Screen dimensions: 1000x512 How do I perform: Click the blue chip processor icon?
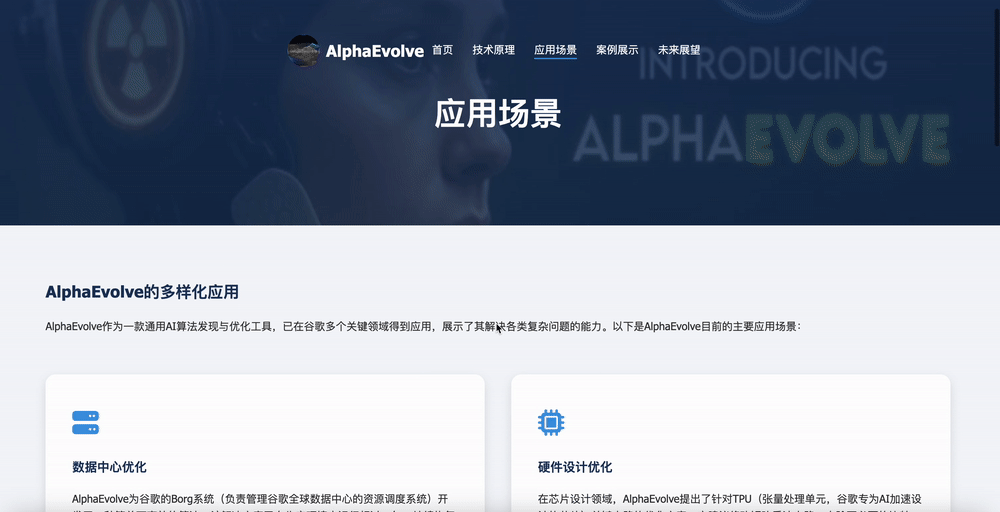551,423
